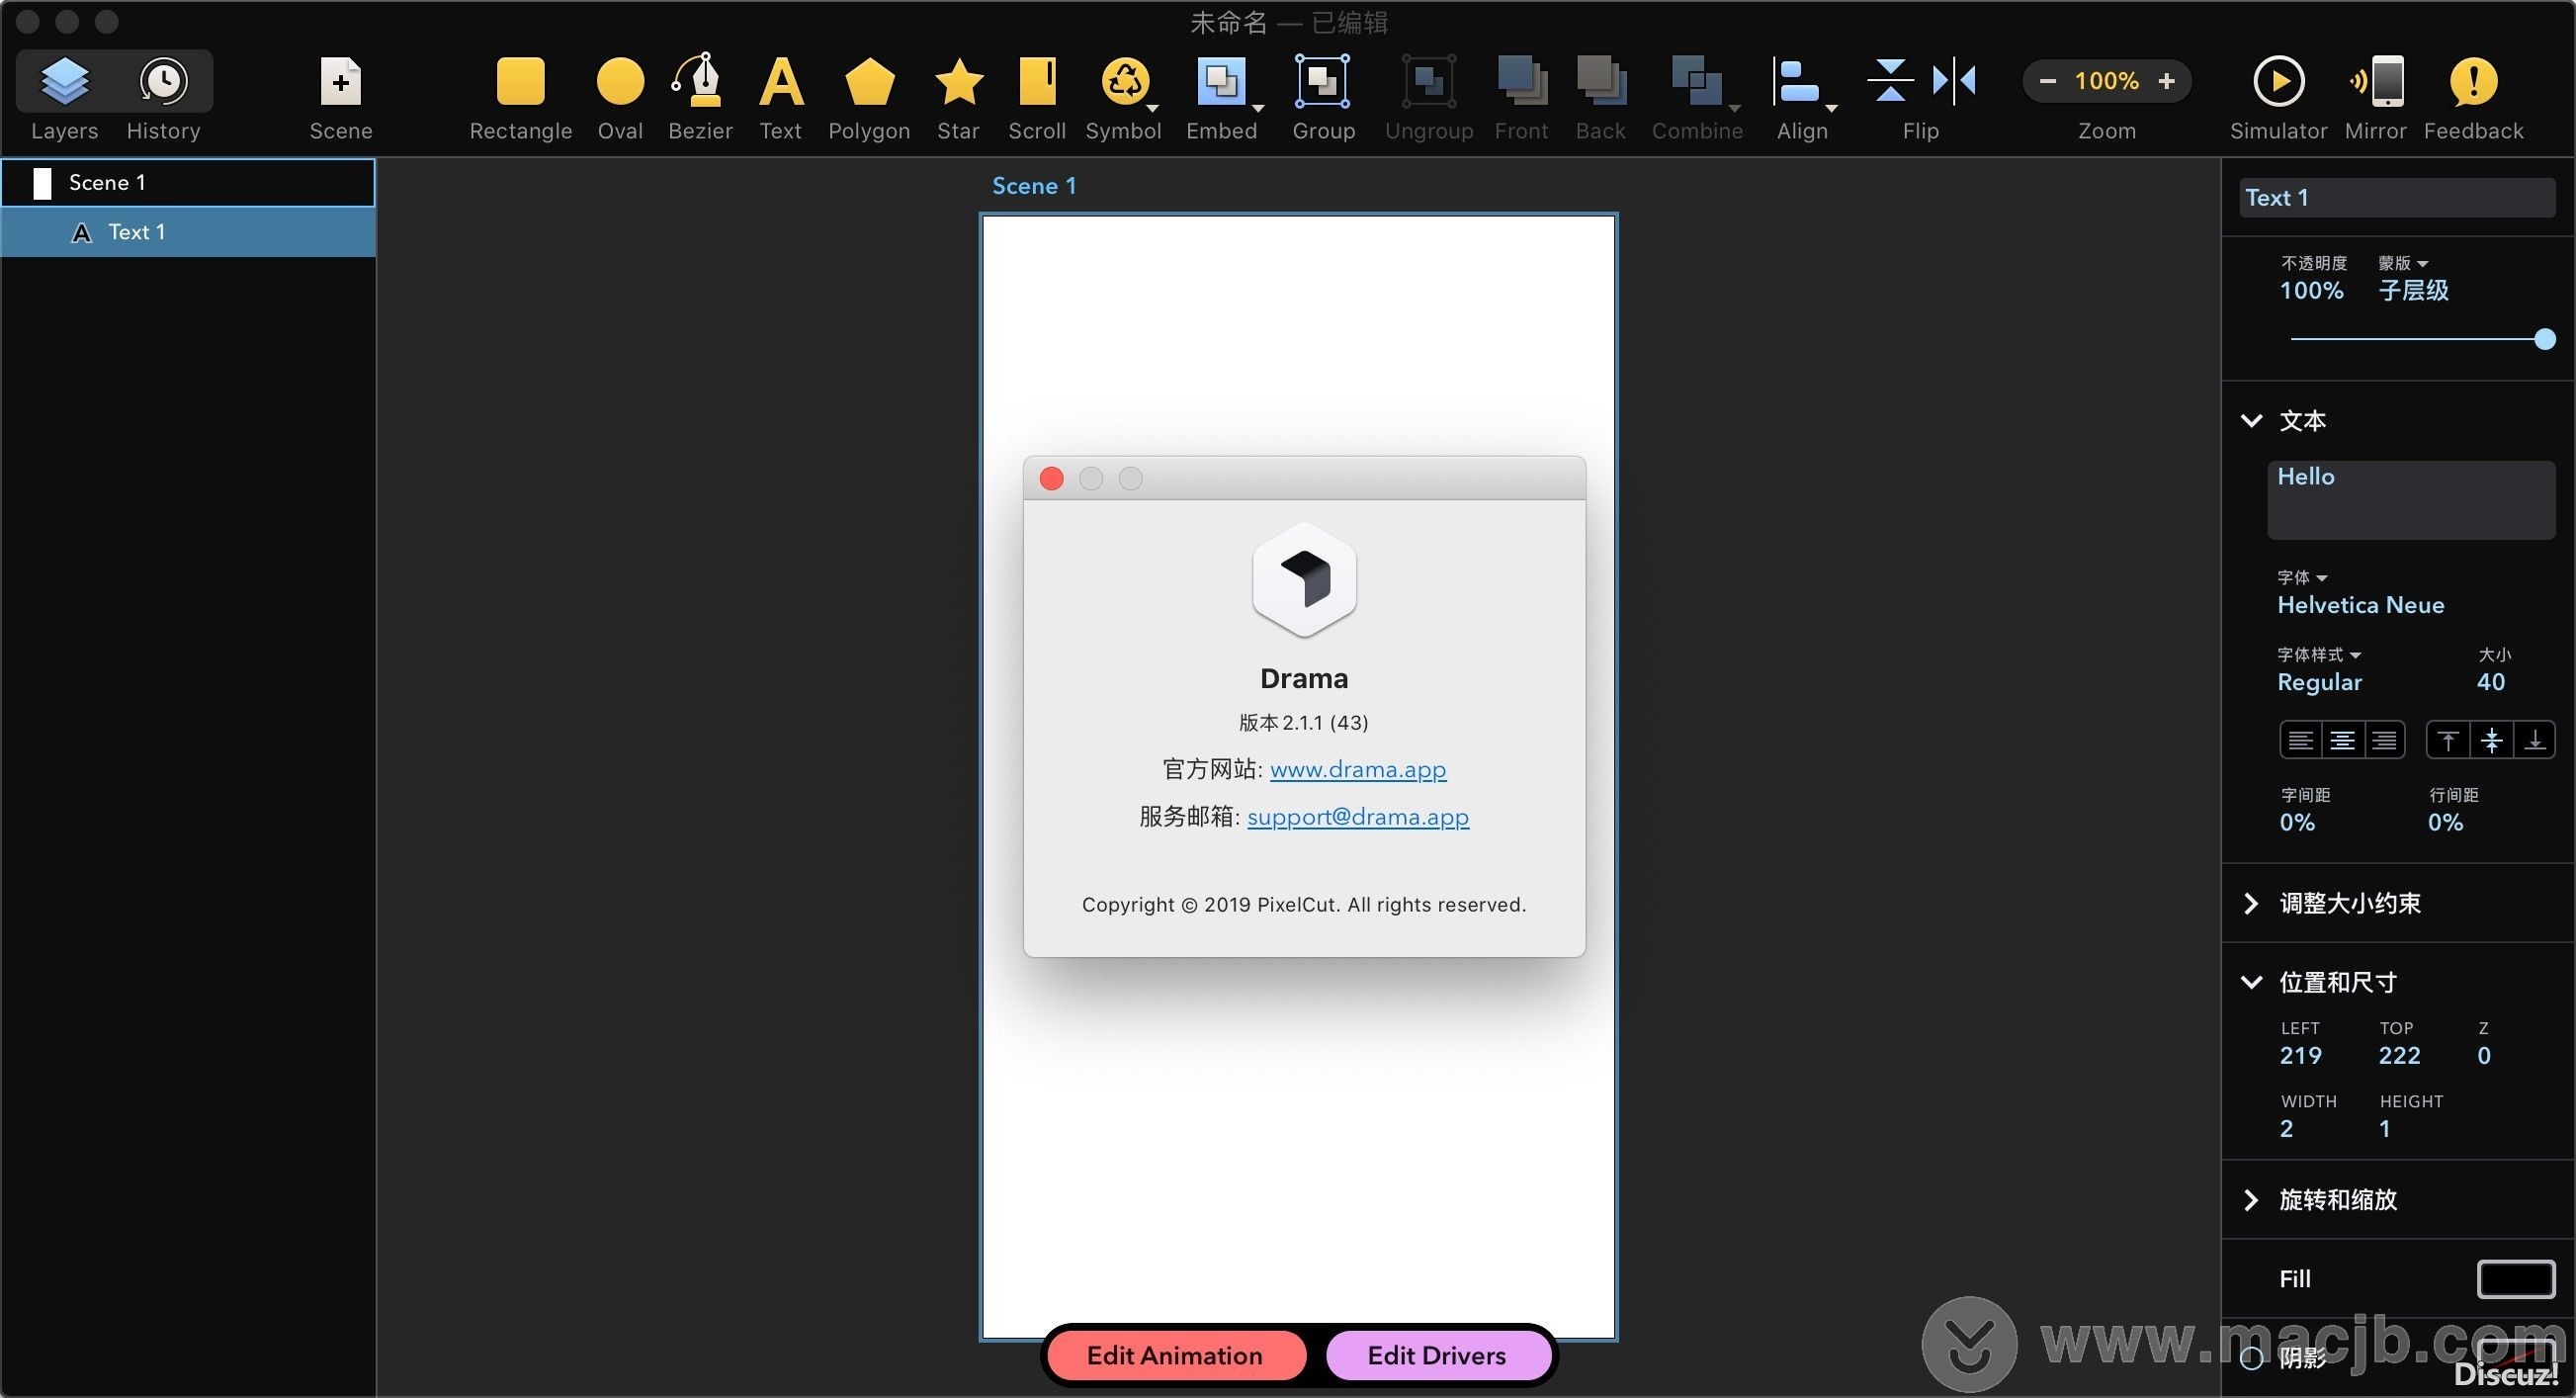Viewport: 2576px width, 1398px height.
Task: Click the Symbol tool icon
Action: (x=1124, y=81)
